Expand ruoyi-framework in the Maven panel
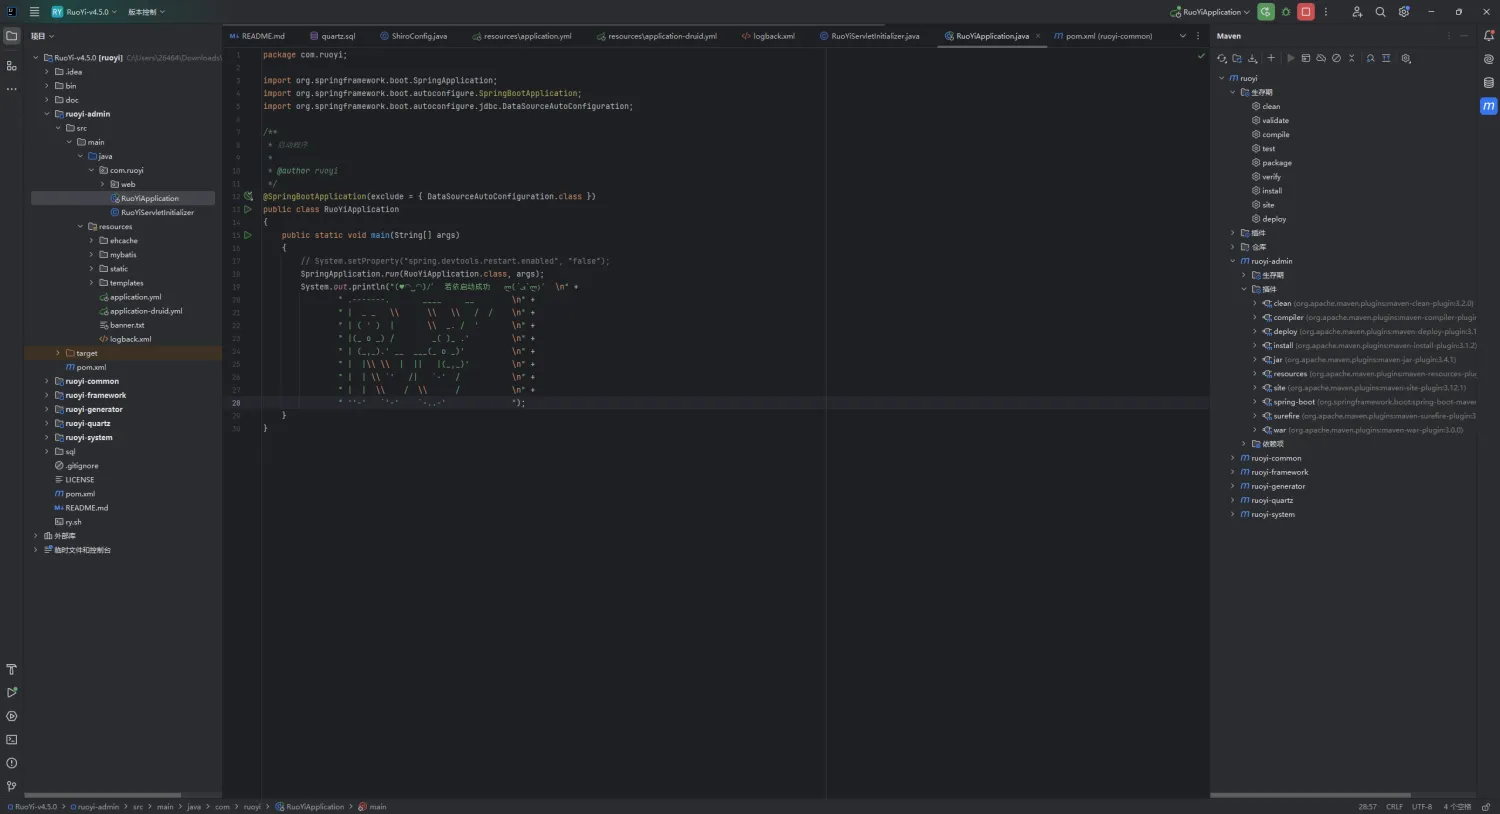This screenshot has height=814, width=1500. pos(1232,472)
